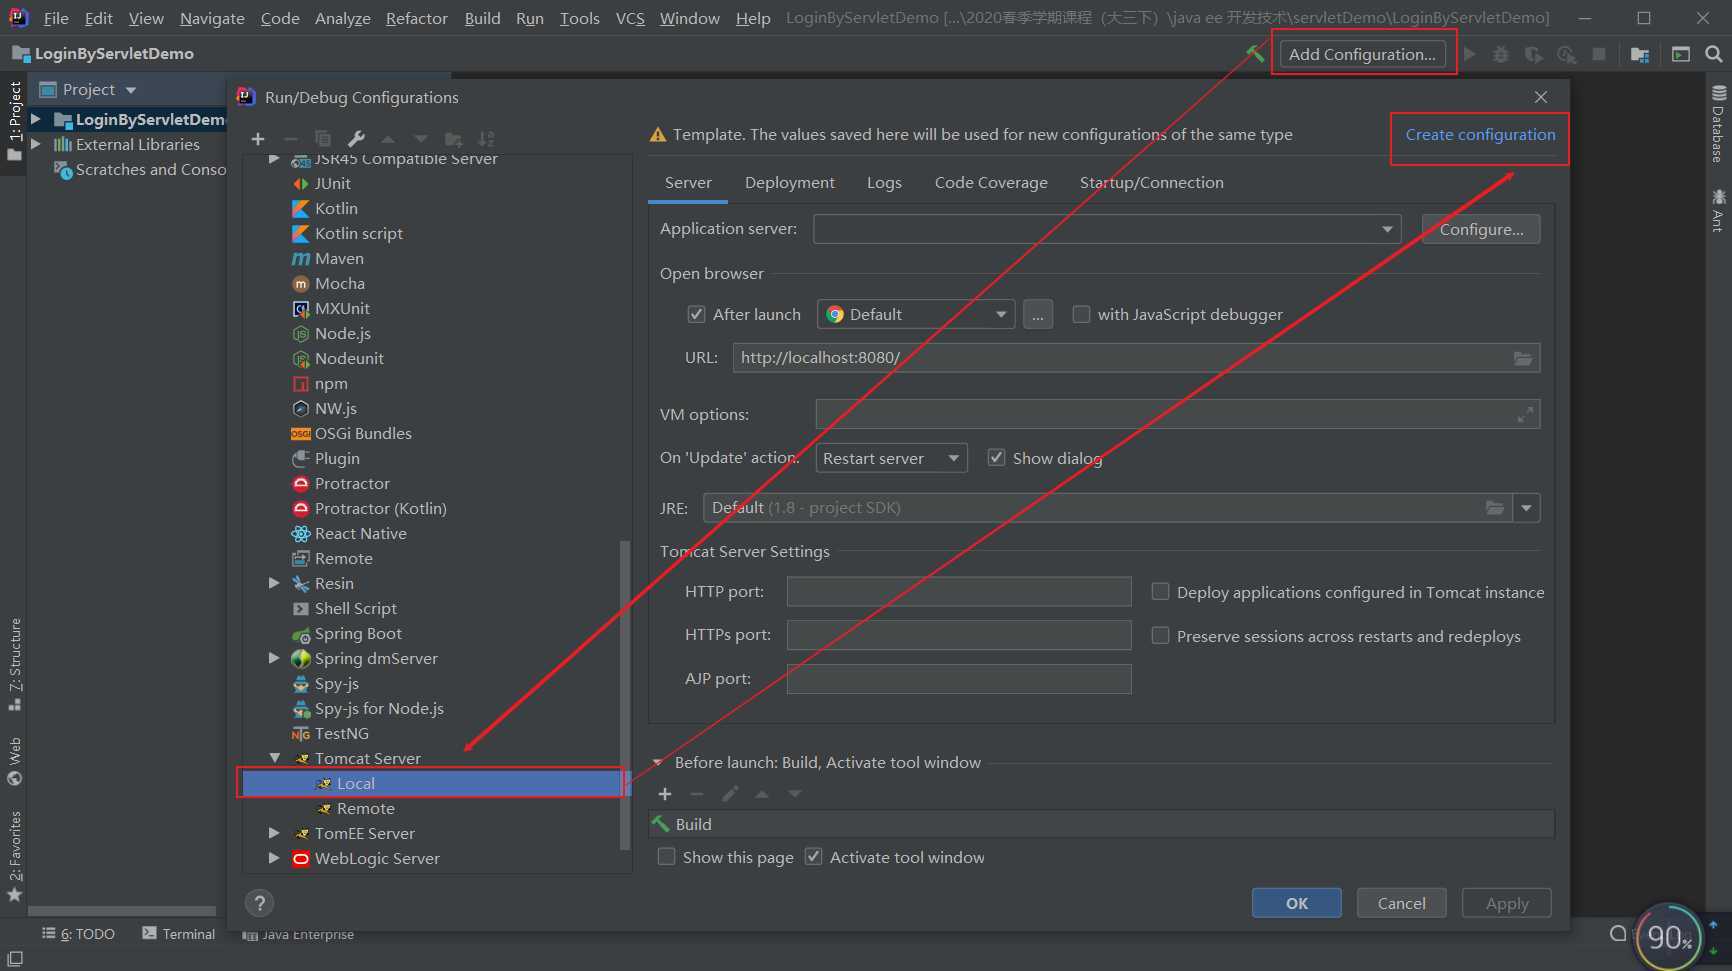Select the JUnit template
Viewport: 1732px width, 971px height.
332,183
